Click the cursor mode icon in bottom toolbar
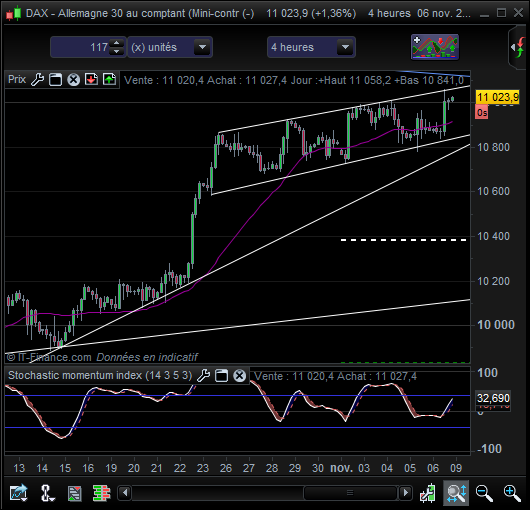The image size is (530, 510). [47, 493]
